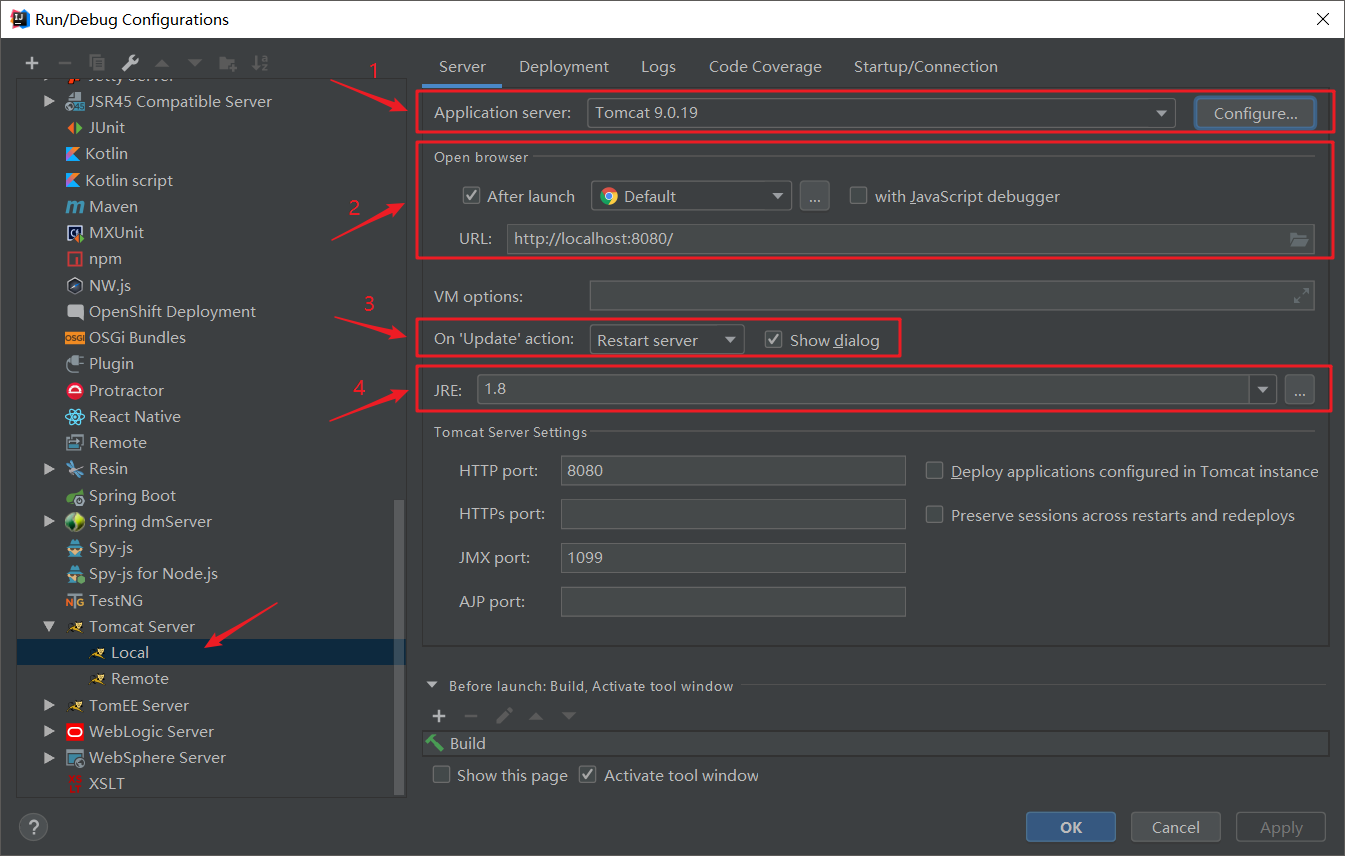Viewport: 1345px width, 856px height.
Task: Click the Cancel button
Action: click(1176, 827)
